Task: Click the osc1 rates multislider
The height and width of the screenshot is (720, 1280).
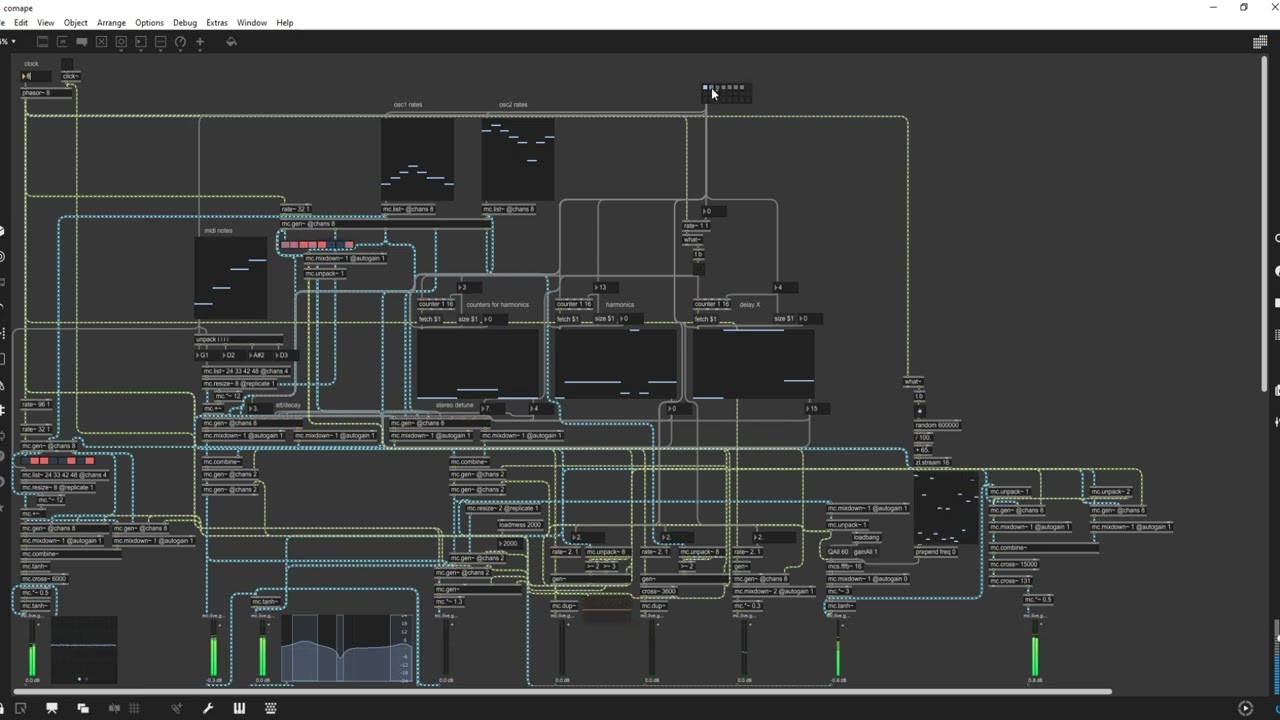Action: tap(417, 160)
